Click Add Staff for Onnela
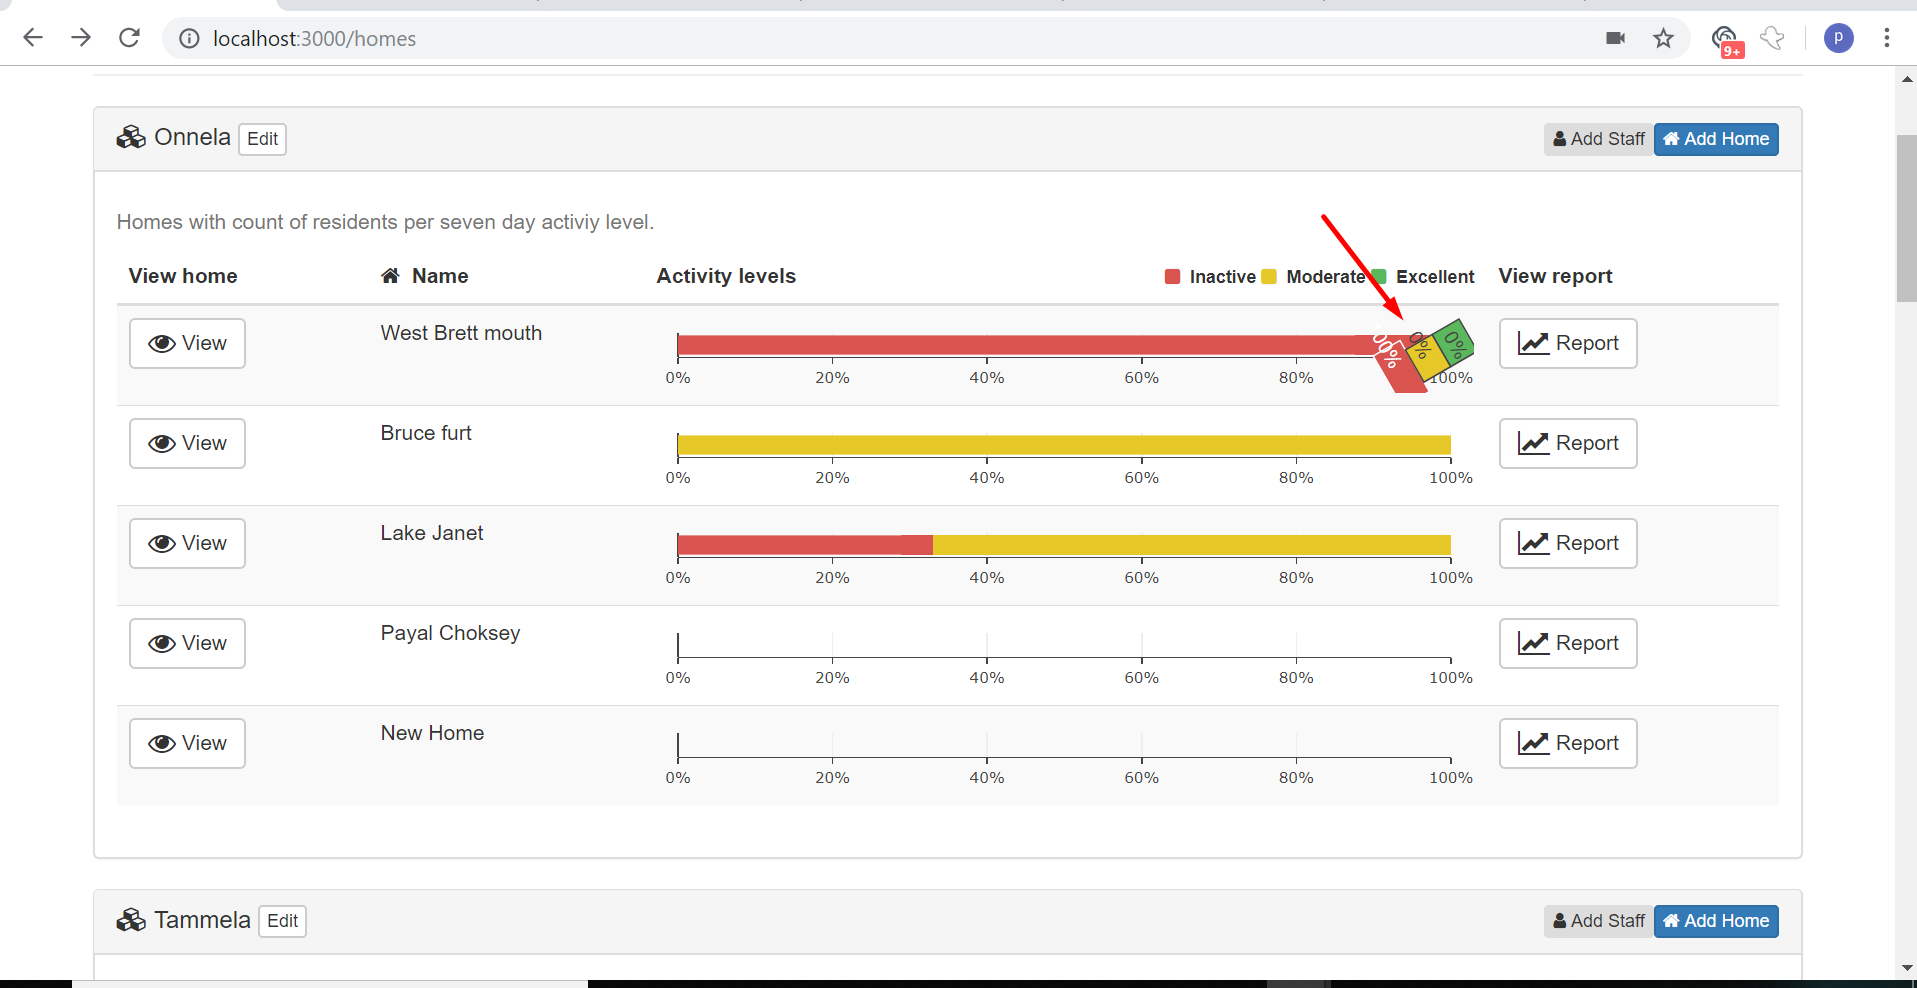1917x988 pixels. click(x=1597, y=139)
